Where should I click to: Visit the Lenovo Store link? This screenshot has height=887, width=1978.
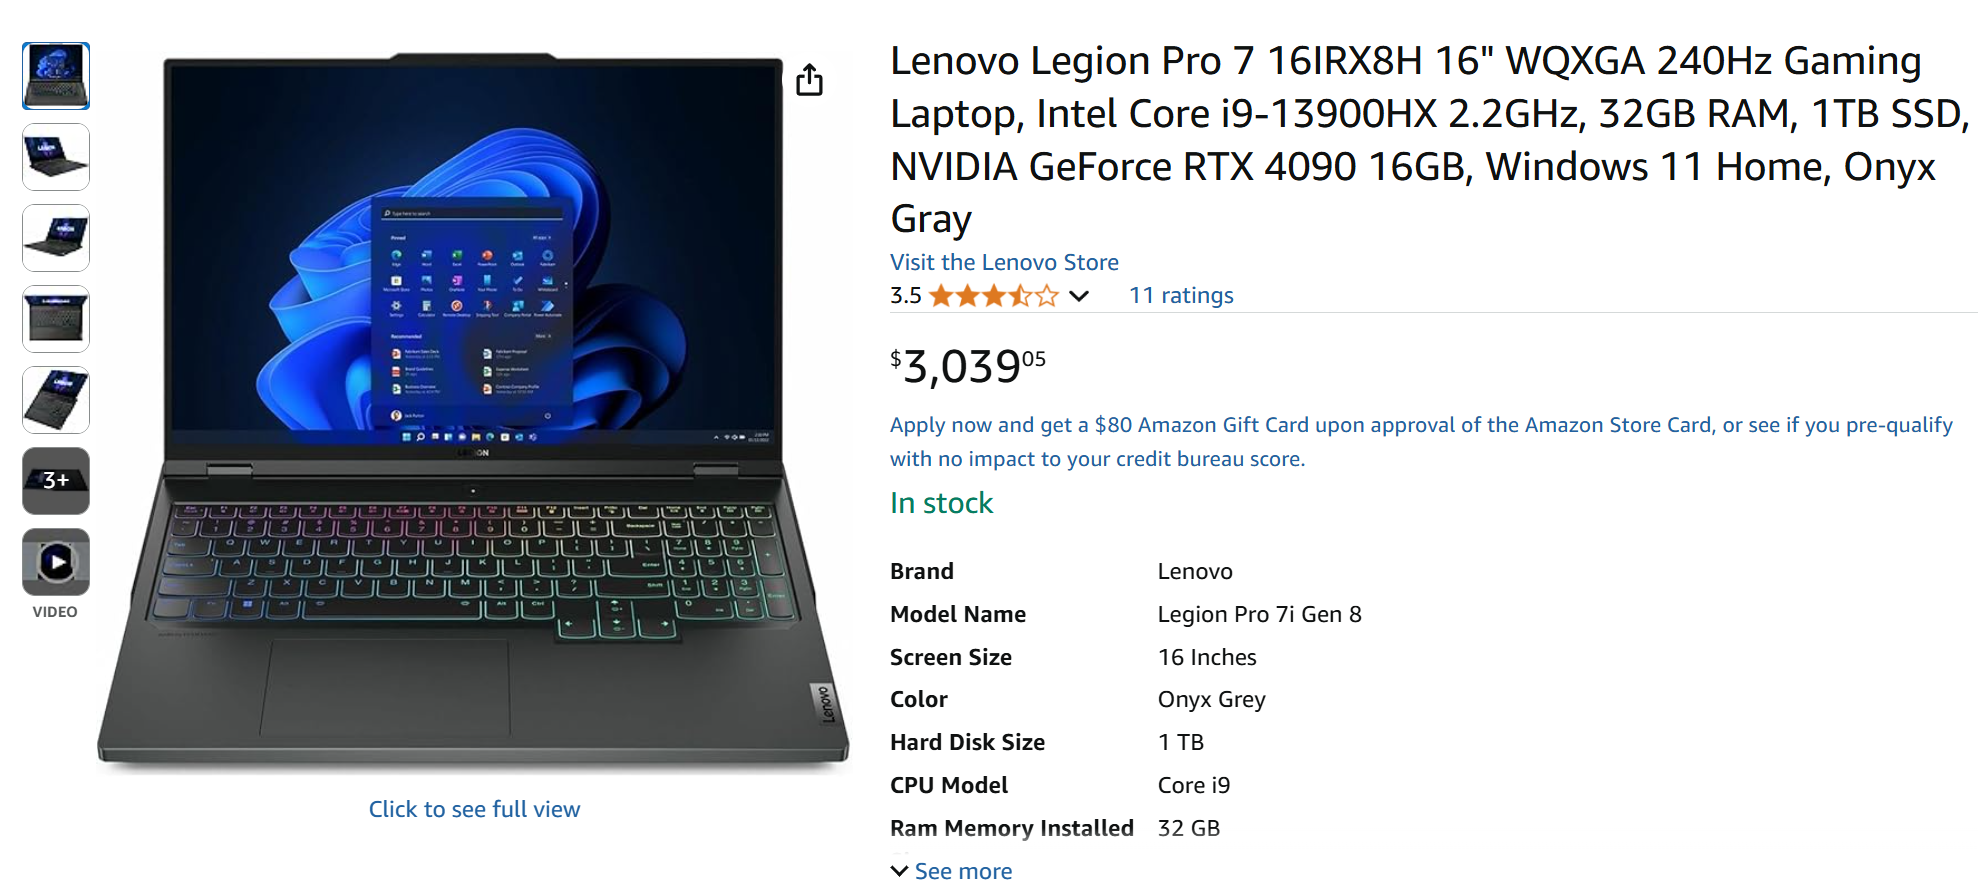[x=1004, y=262]
